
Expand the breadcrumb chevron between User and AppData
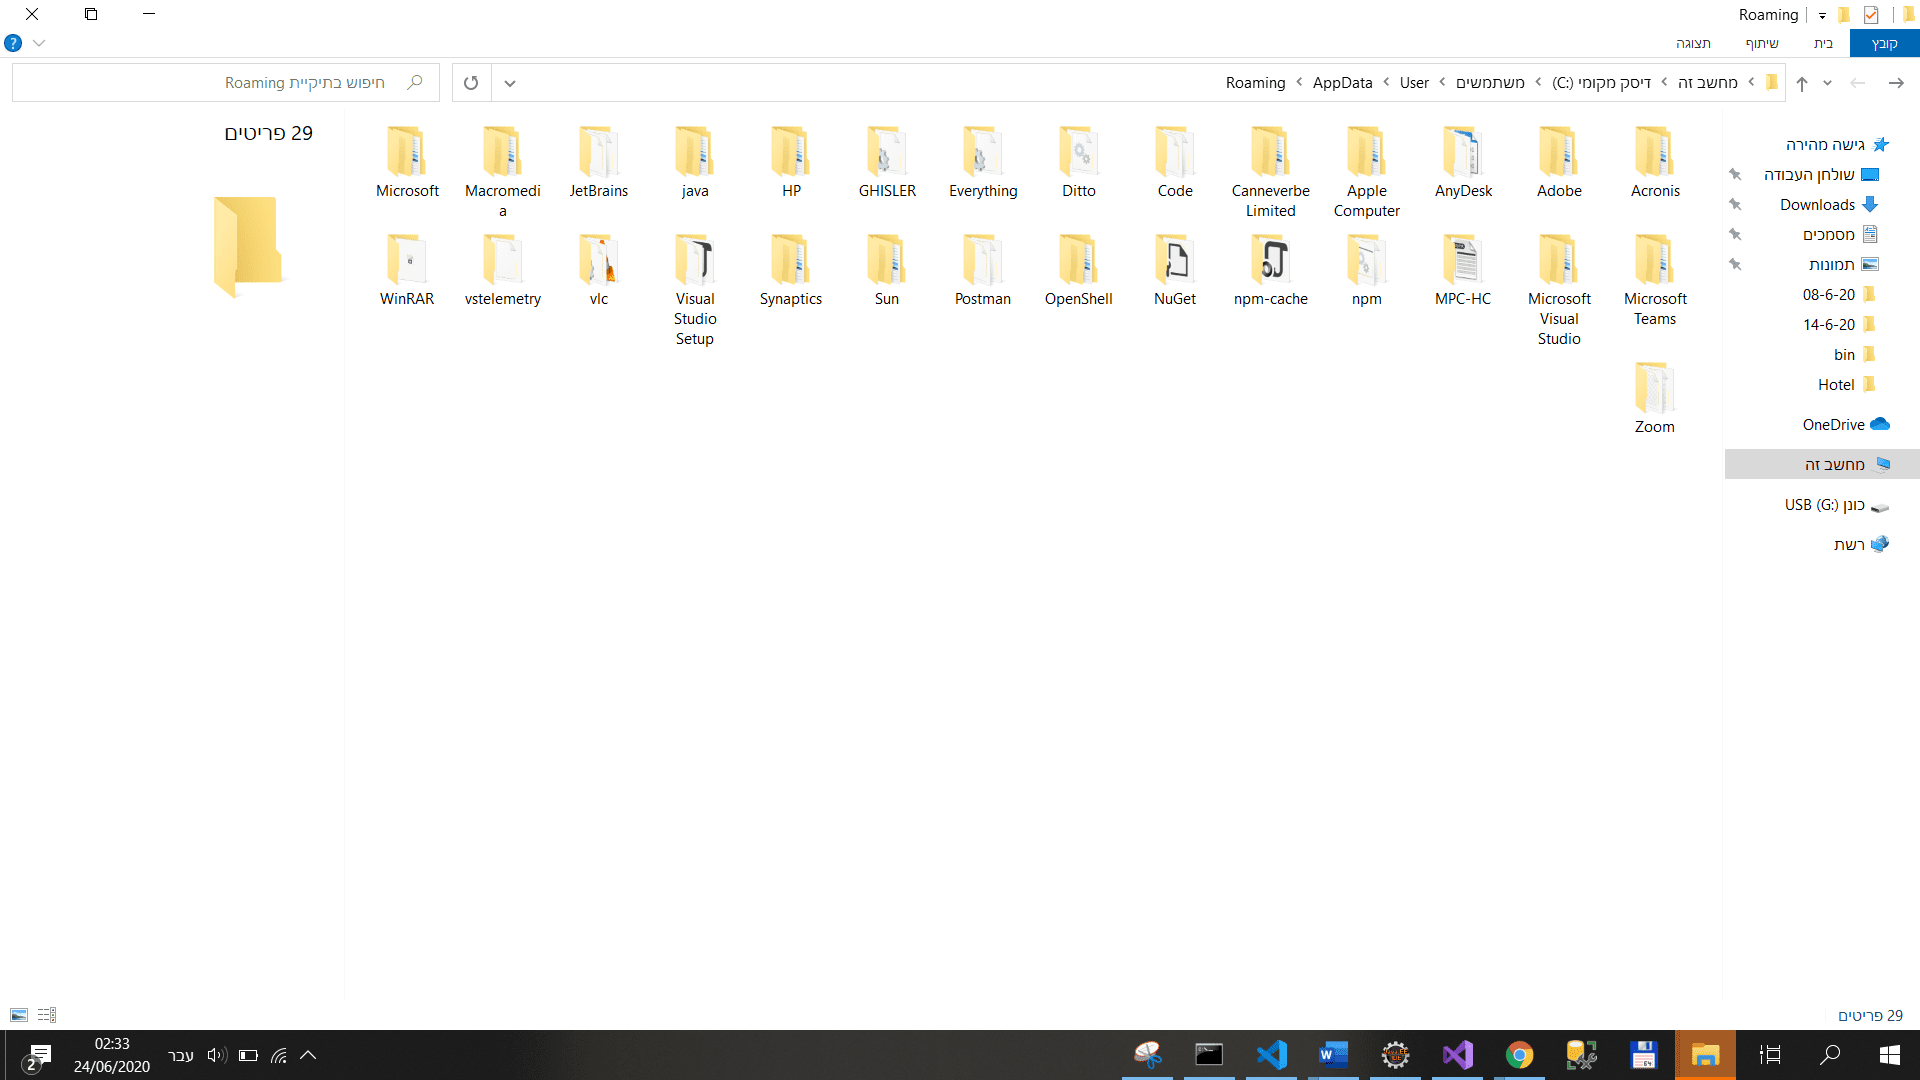click(x=1386, y=82)
